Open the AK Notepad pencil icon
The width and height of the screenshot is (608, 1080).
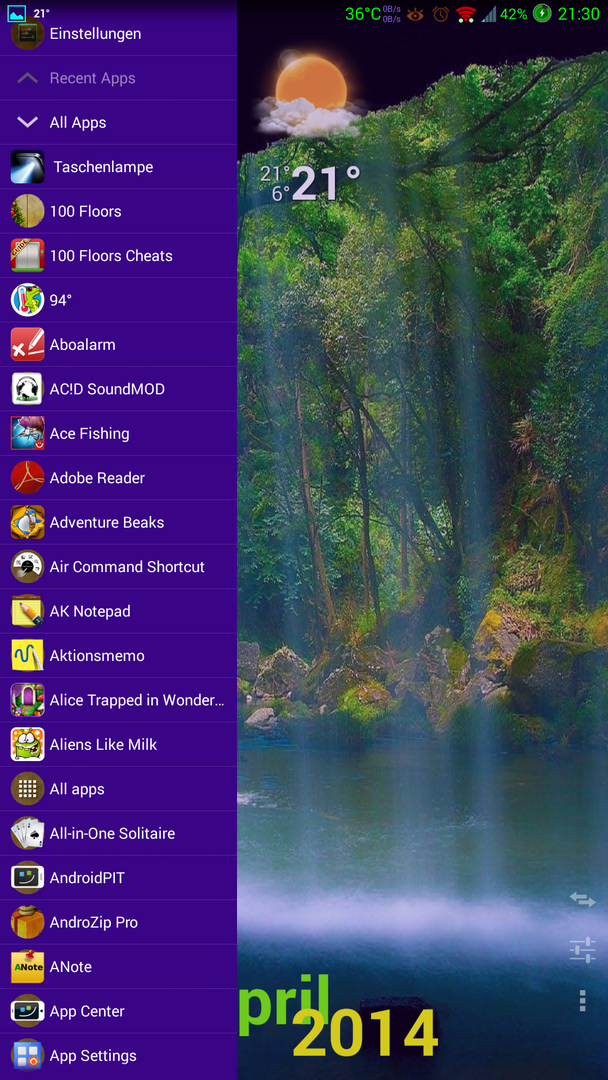tap(28, 611)
